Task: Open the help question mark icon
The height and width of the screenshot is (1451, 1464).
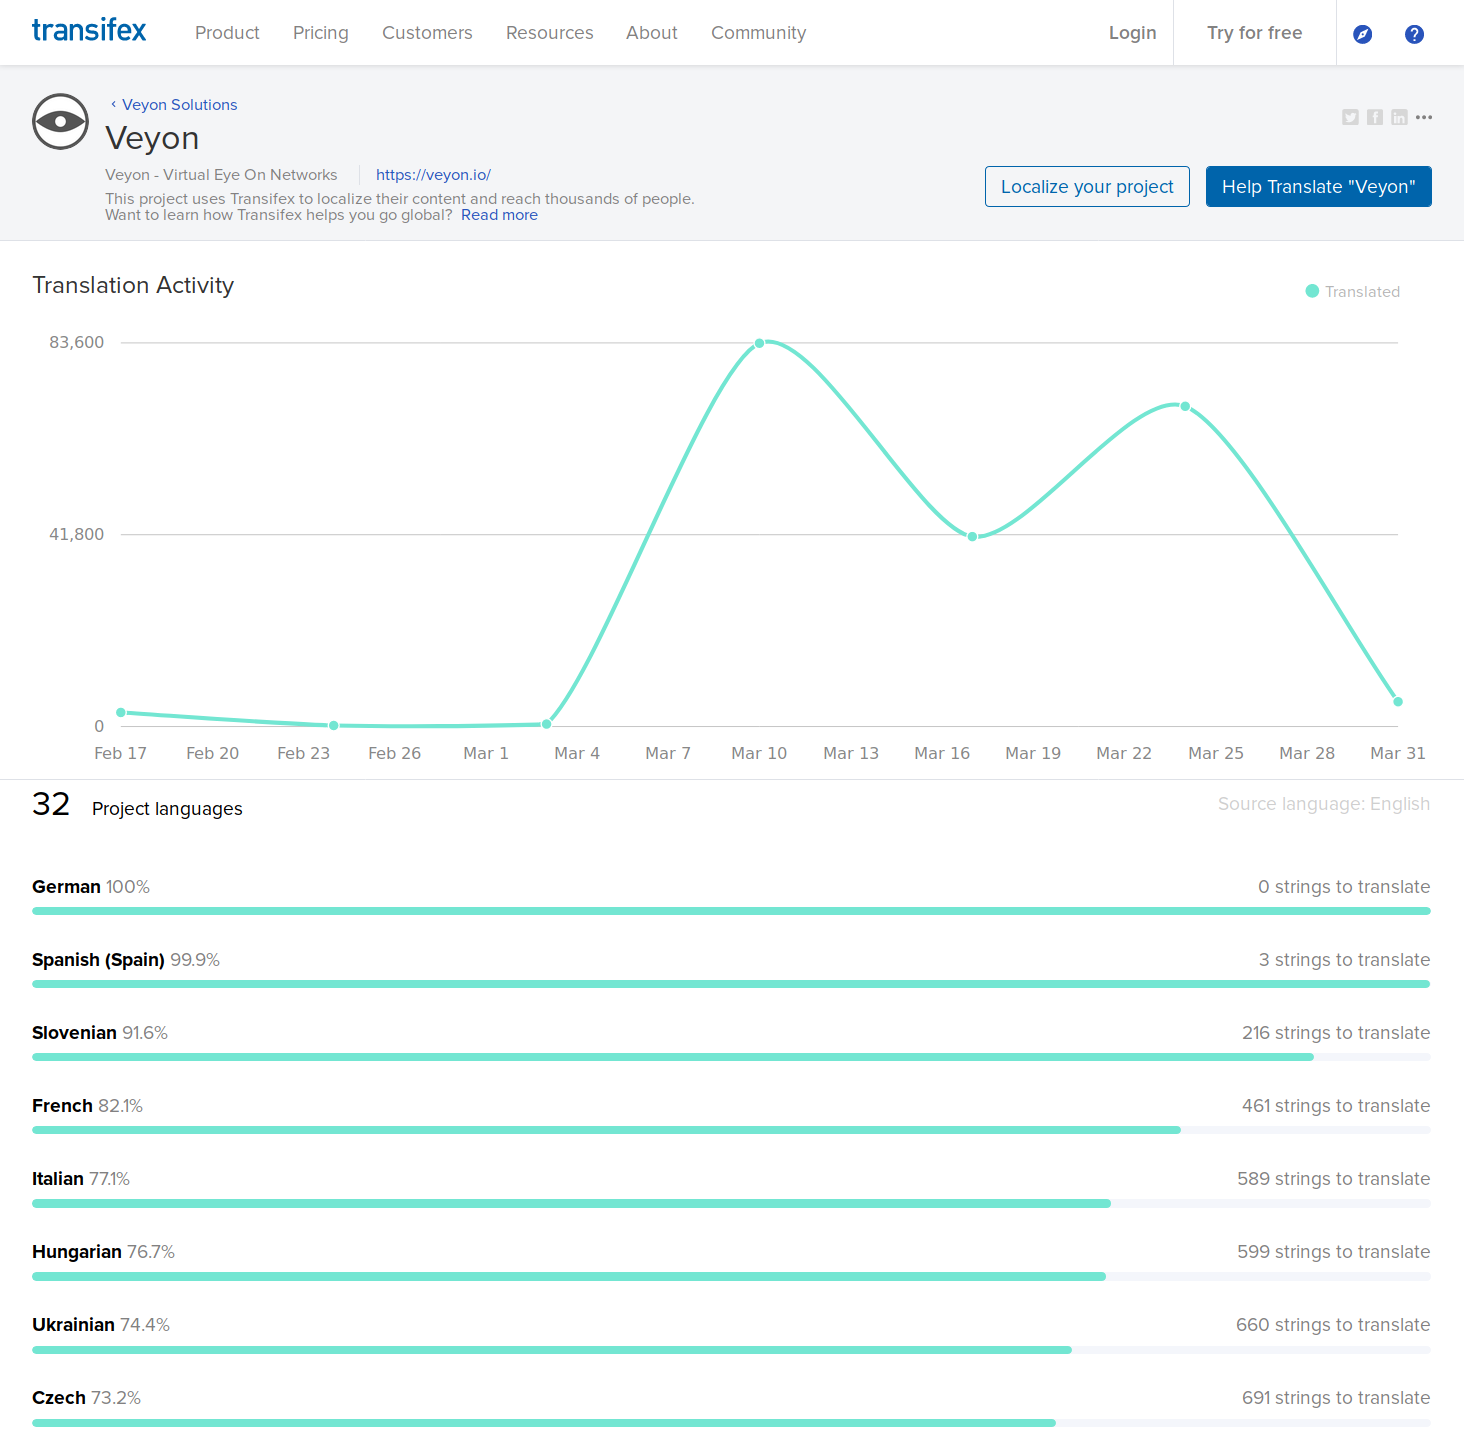Action: pyautogui.click(x=1414, y=35)
